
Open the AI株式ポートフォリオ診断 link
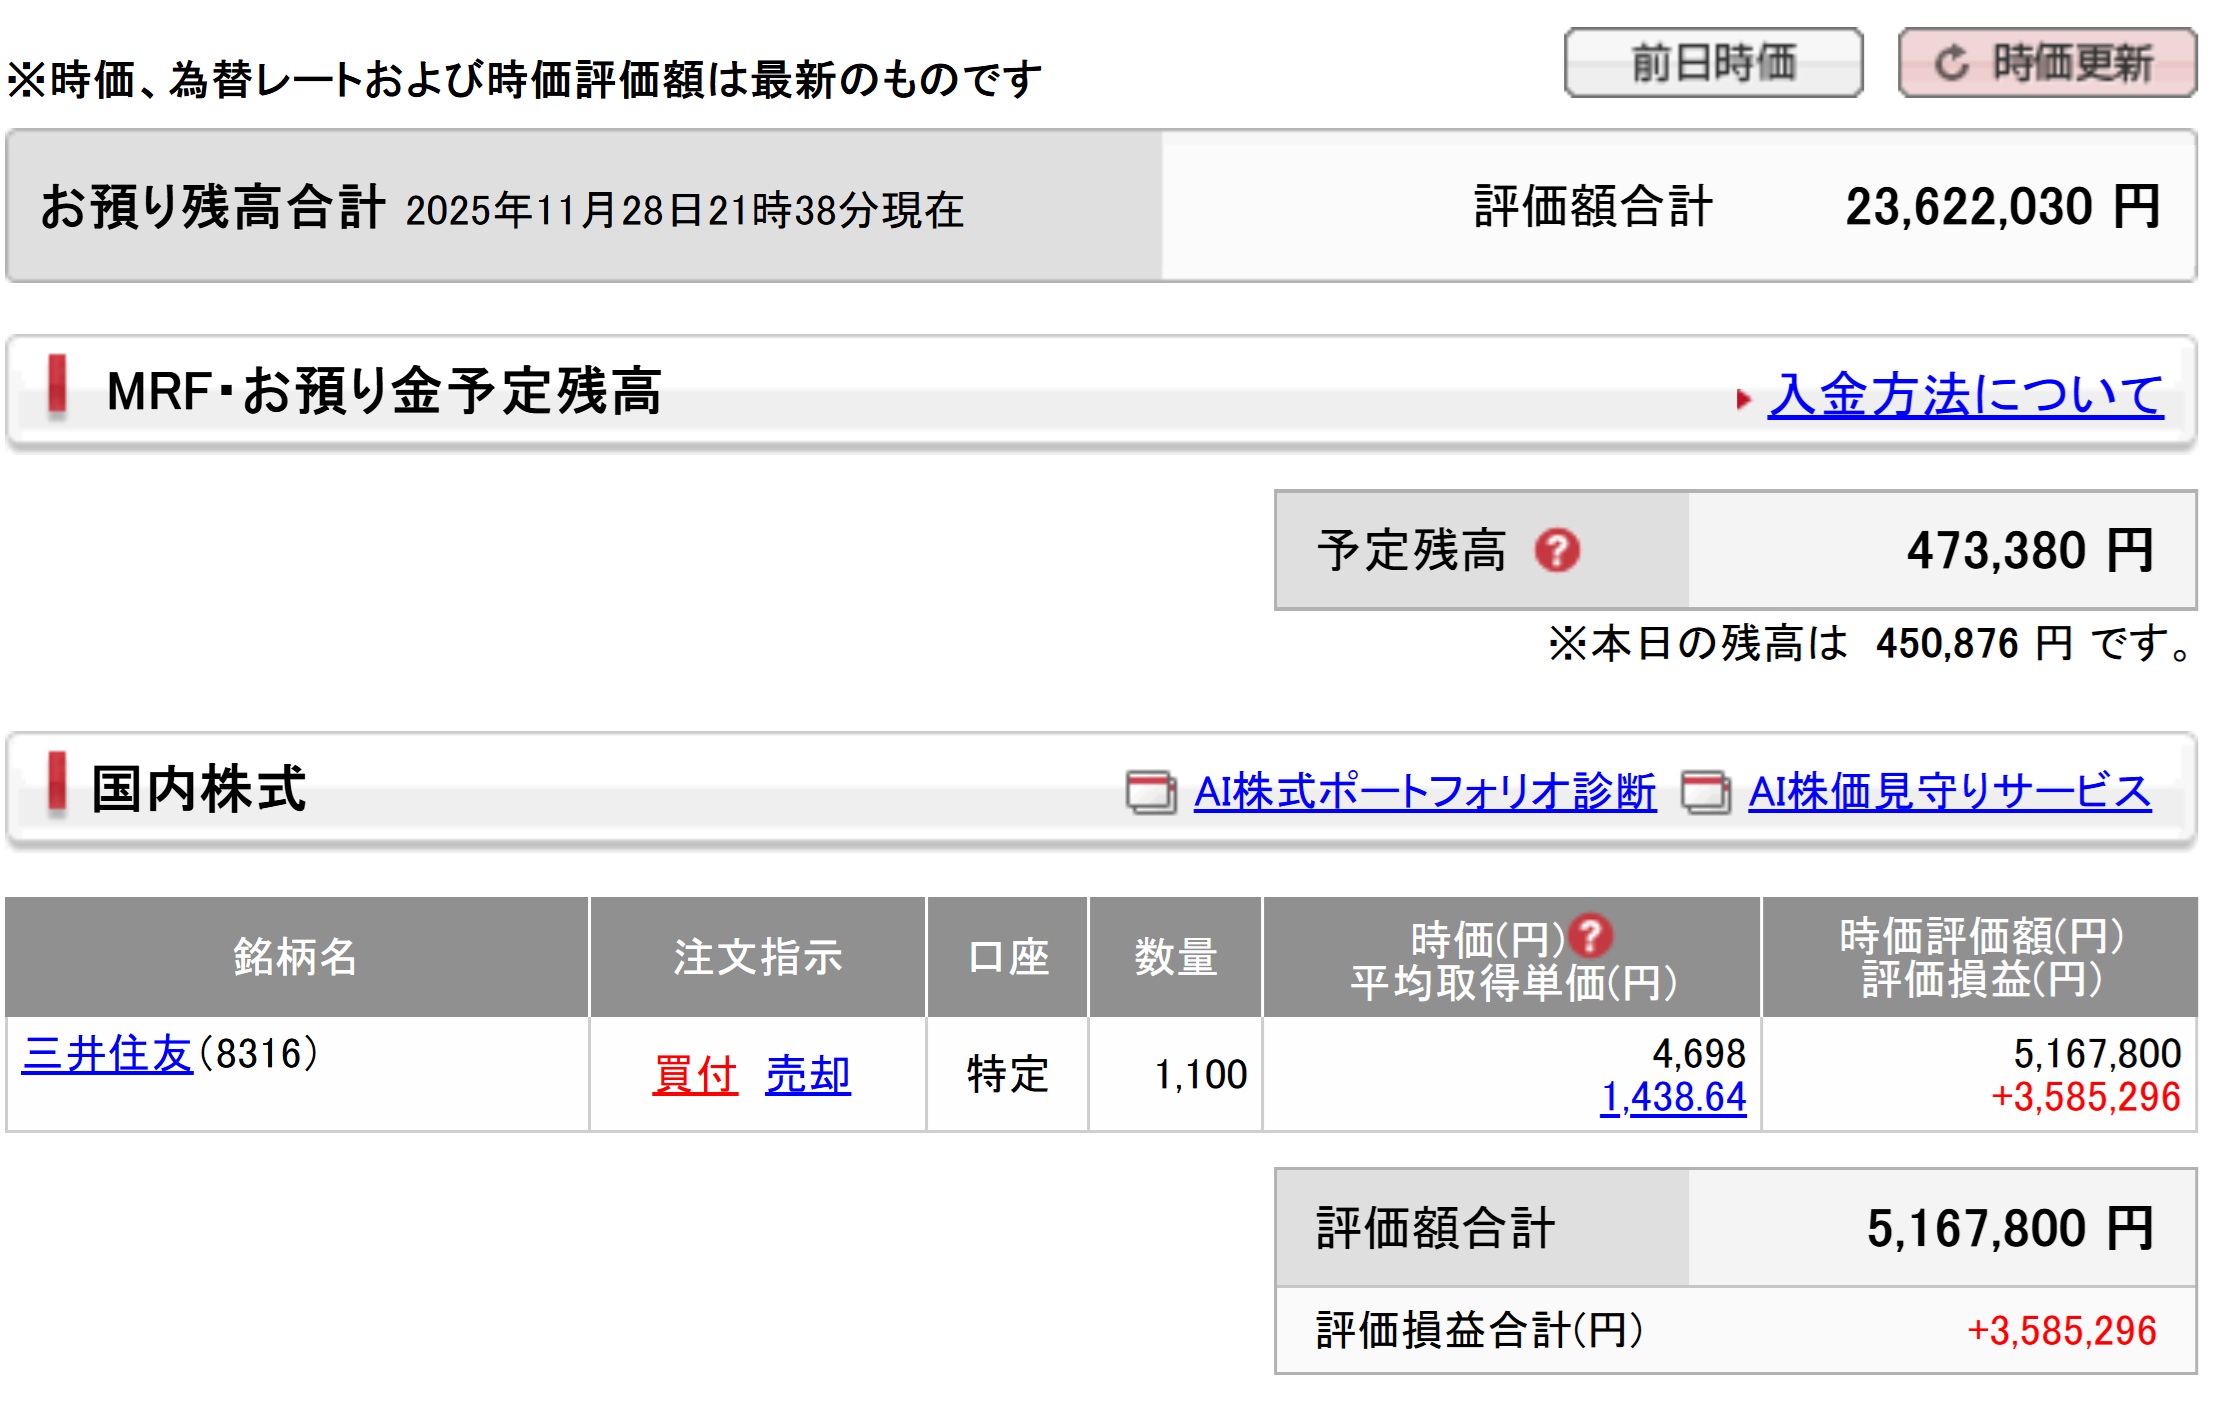point(1425,792)
